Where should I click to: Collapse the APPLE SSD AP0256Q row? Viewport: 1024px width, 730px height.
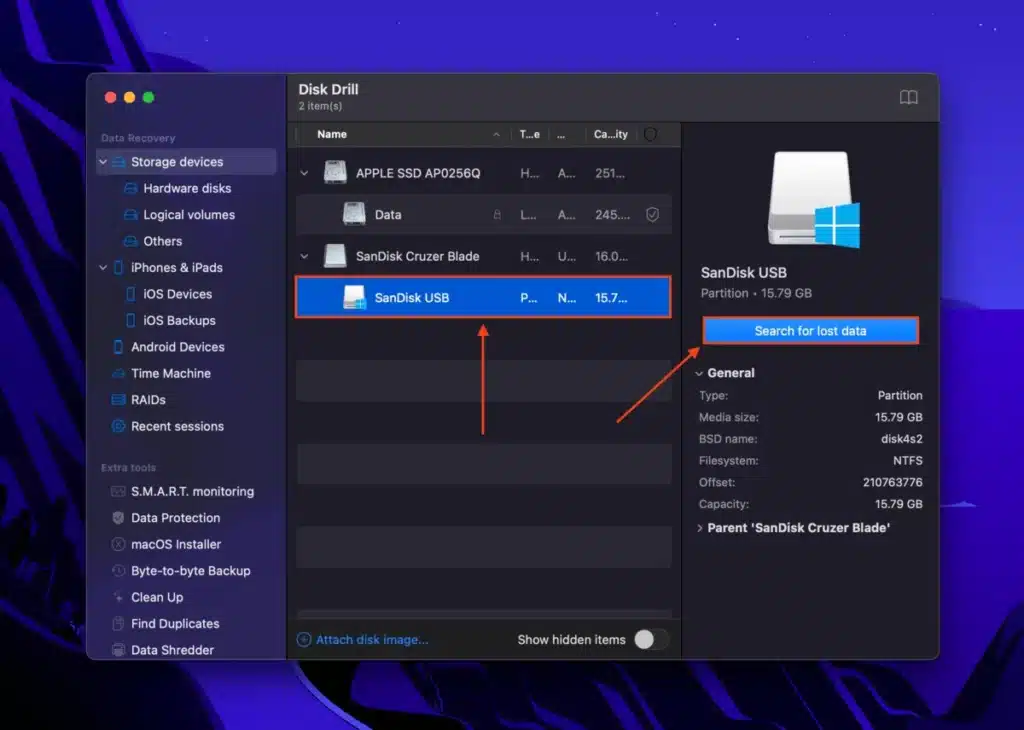(x=304, y=173)
